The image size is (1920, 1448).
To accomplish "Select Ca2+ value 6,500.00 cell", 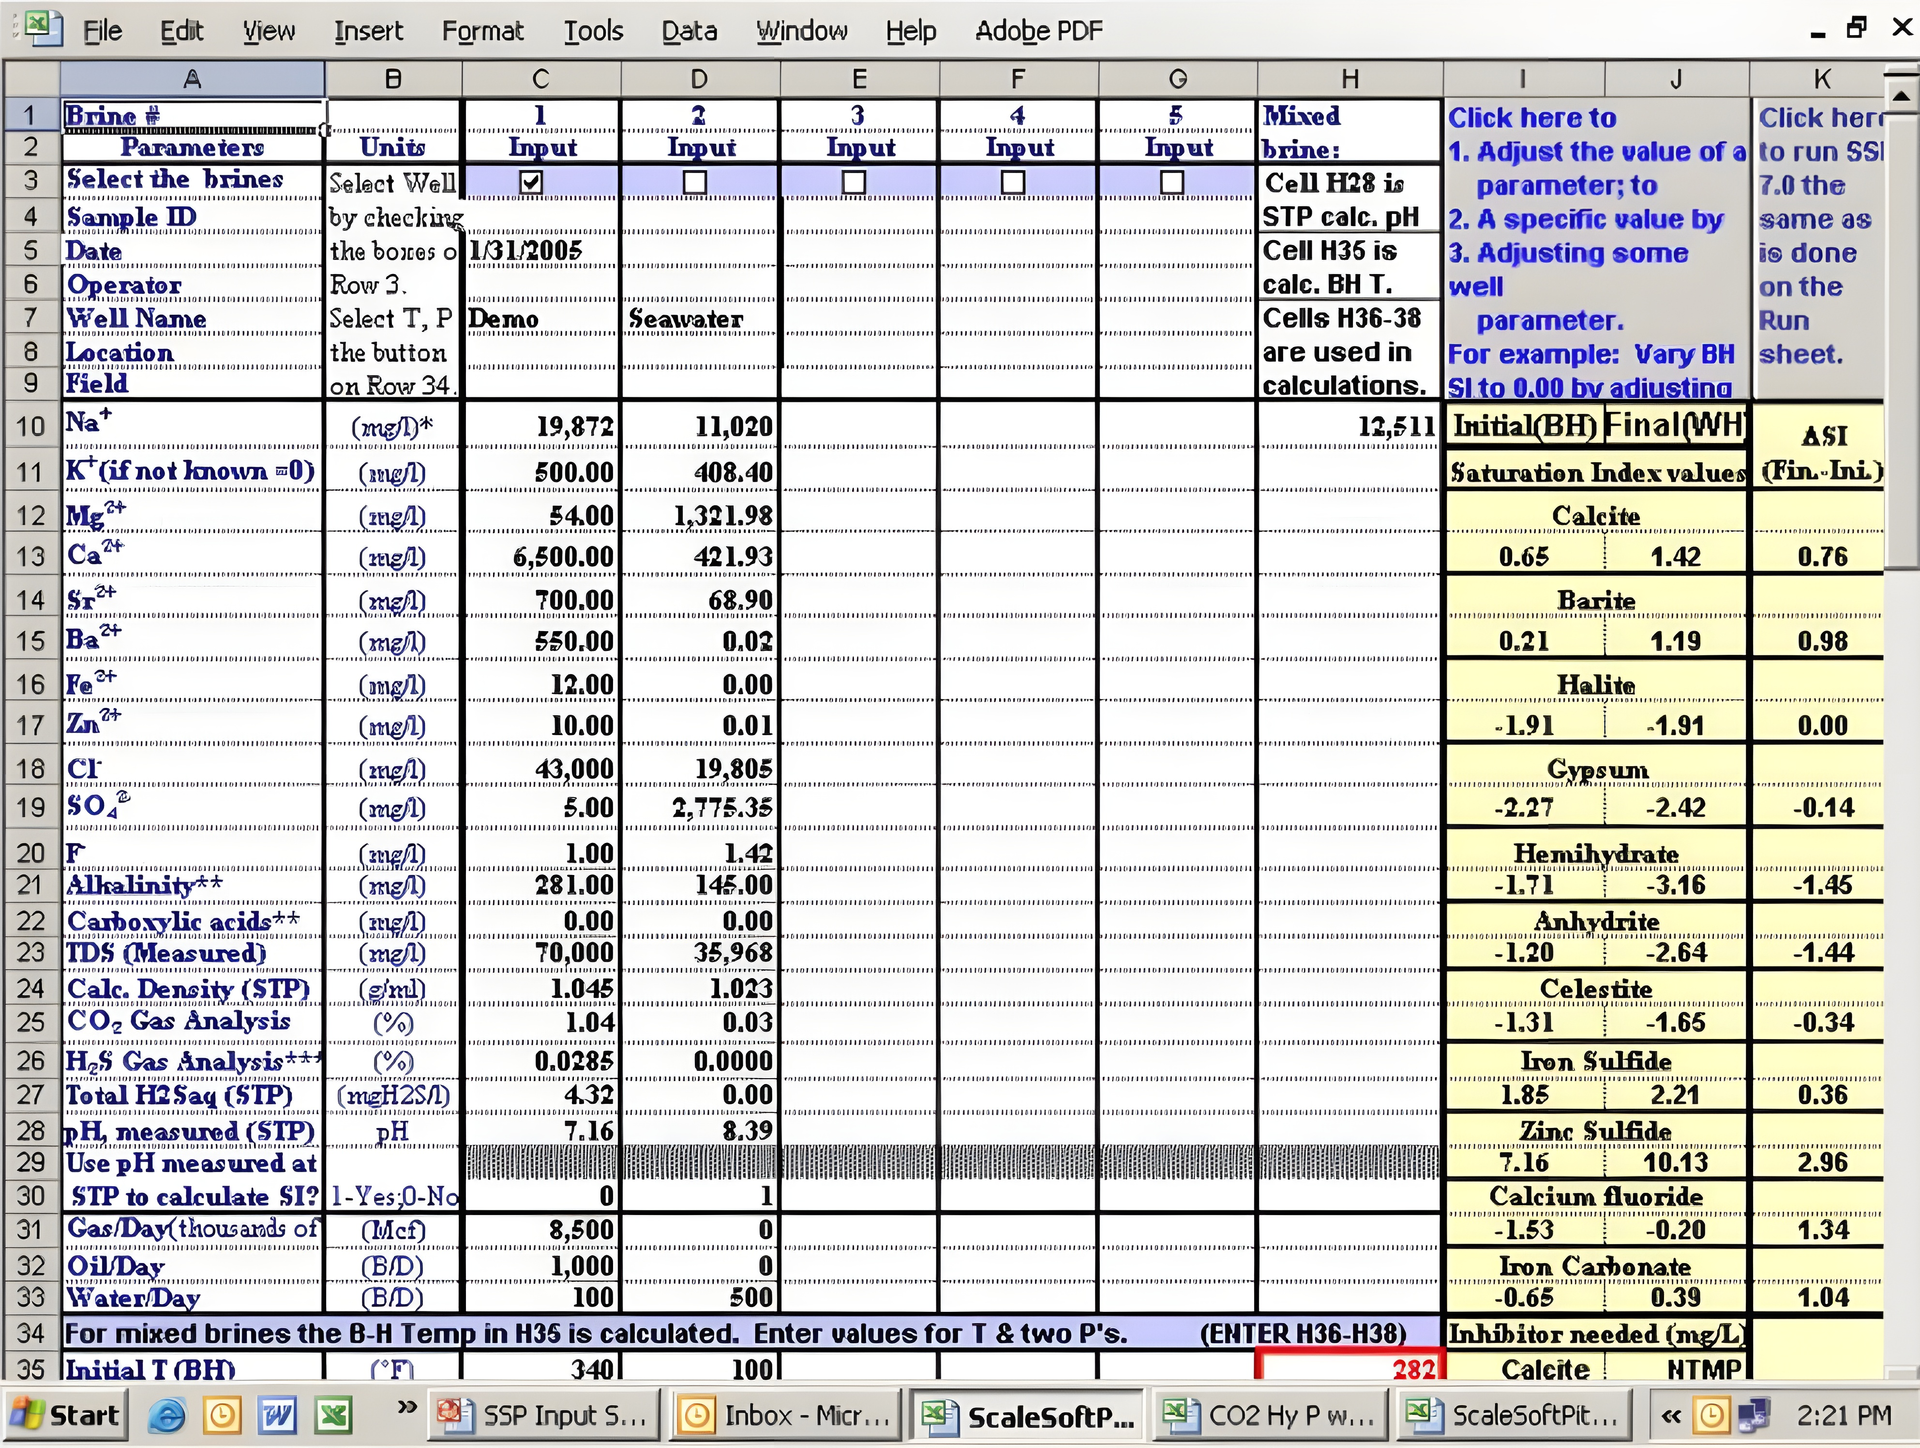I will (x=541, y=556).
